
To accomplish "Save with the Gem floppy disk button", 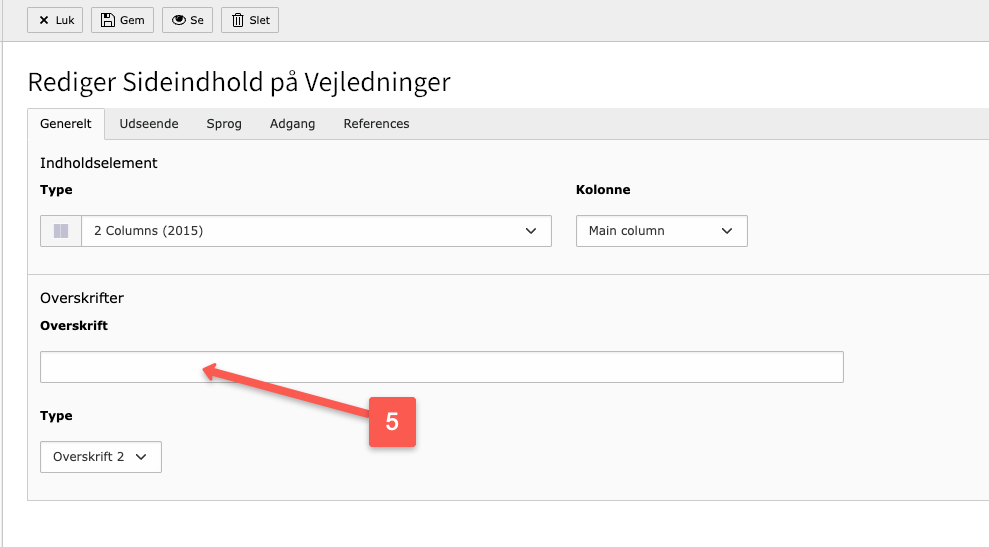I will (x=122, y=20).
